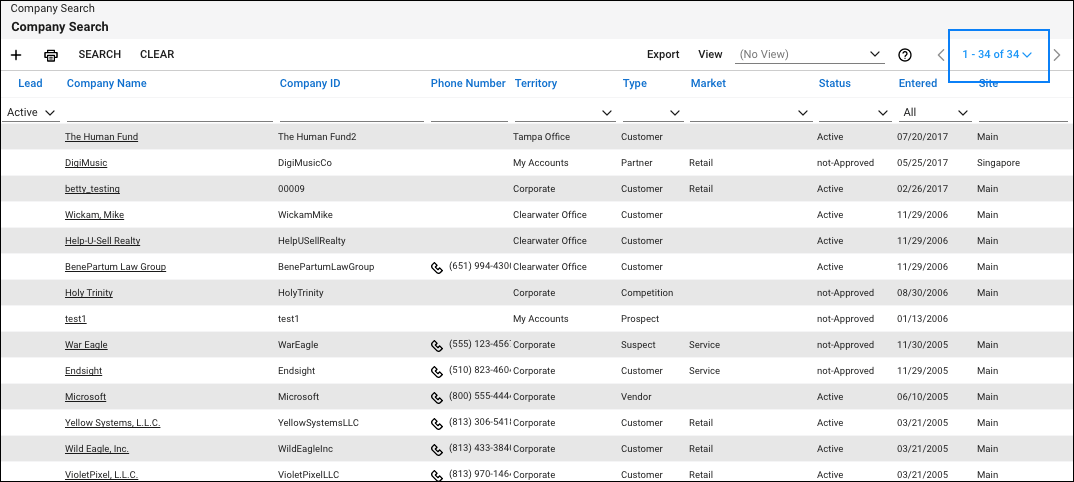This screenshot has width=1074, height=482.
Task: Click the Vendor type cell
Action: point(636,397)
